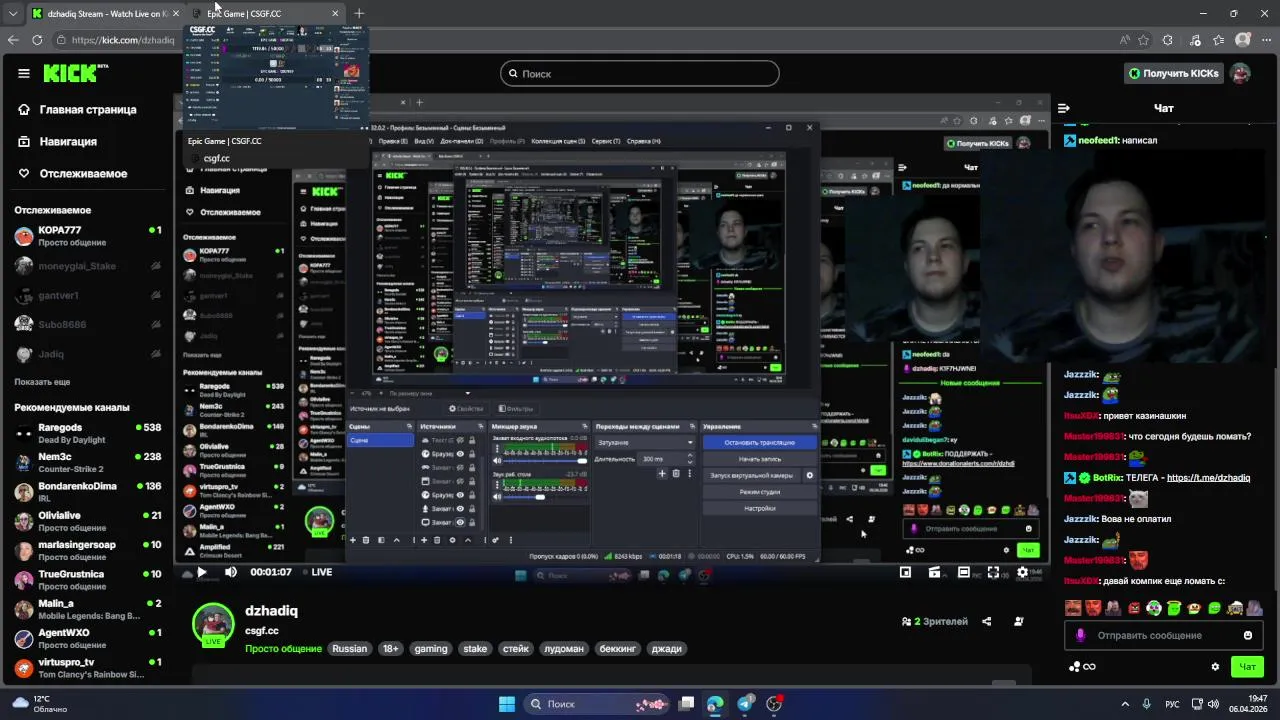Go back in the browser

click(13, 40)
